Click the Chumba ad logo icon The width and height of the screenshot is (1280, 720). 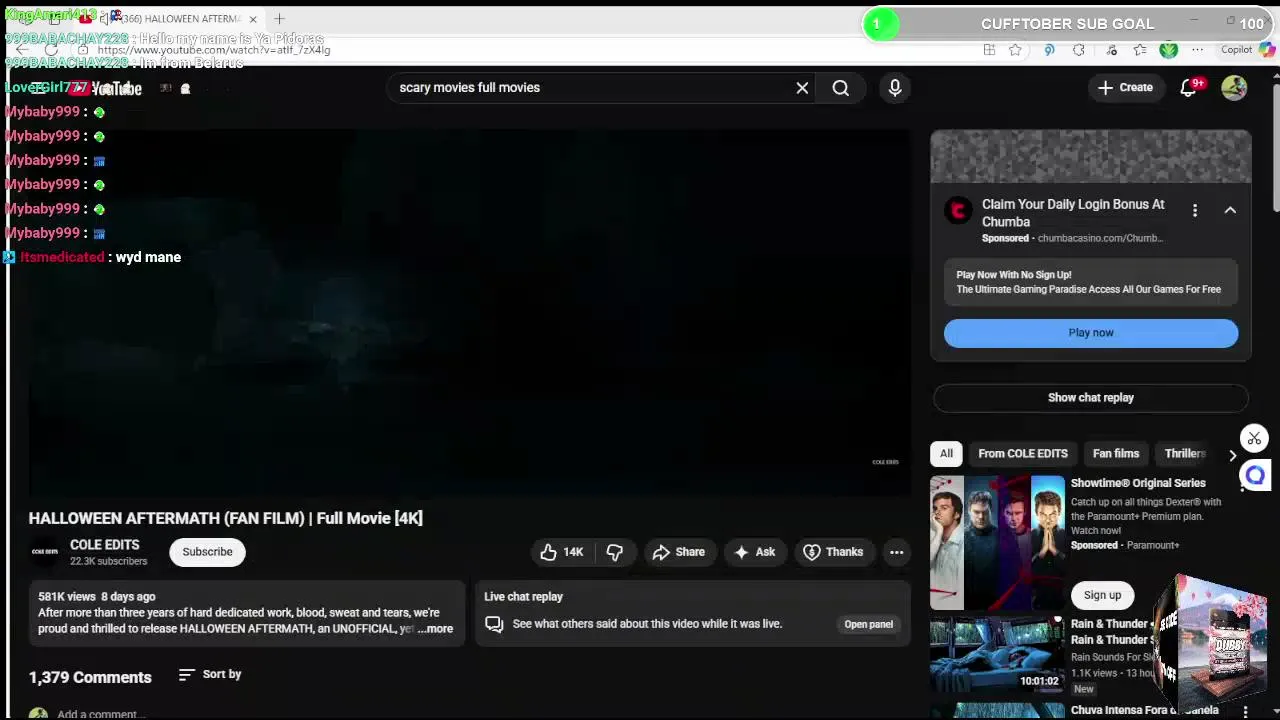[958, 210]
